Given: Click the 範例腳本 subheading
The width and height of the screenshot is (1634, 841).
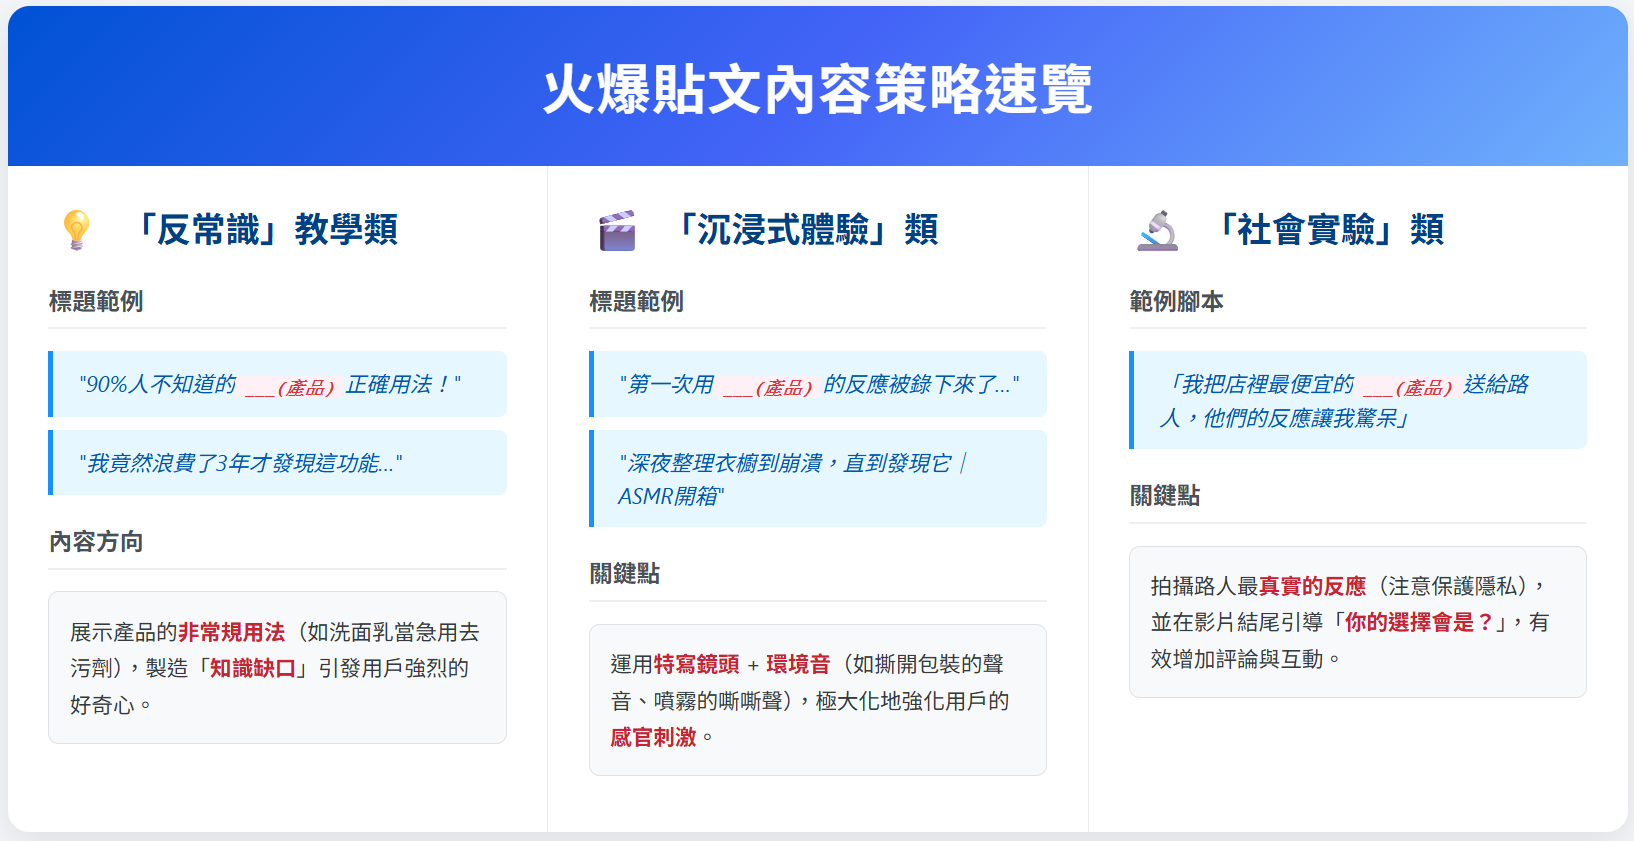Looking at the screenshot, I should point(1176,301).
